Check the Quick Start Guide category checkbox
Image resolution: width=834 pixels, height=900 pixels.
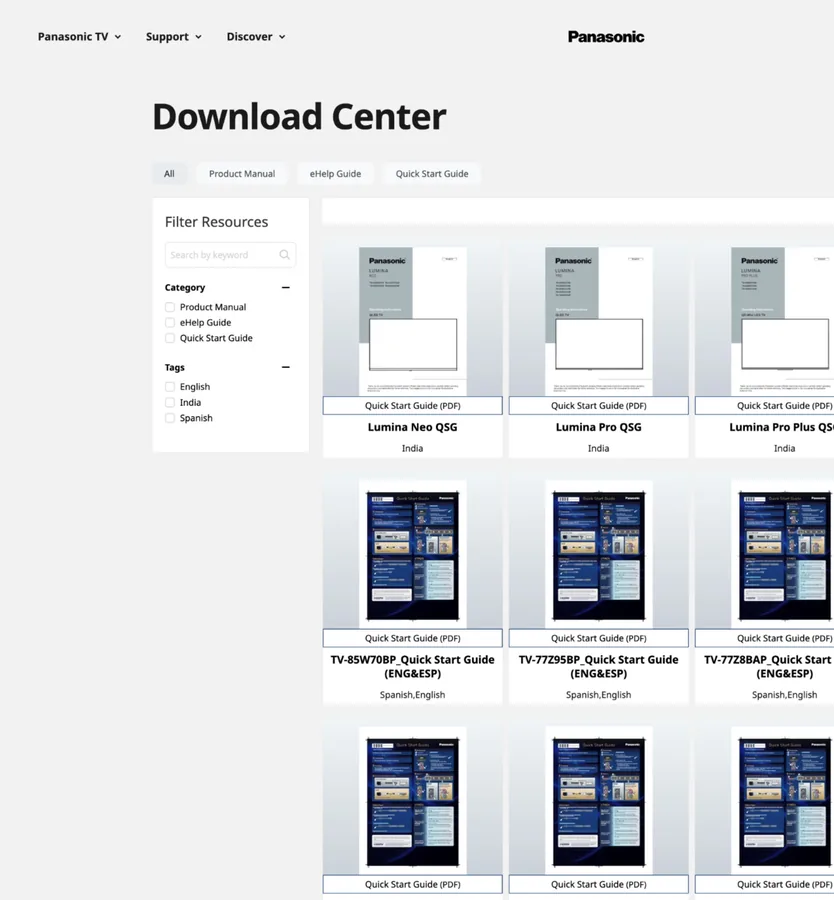click(x=170, y=338)
